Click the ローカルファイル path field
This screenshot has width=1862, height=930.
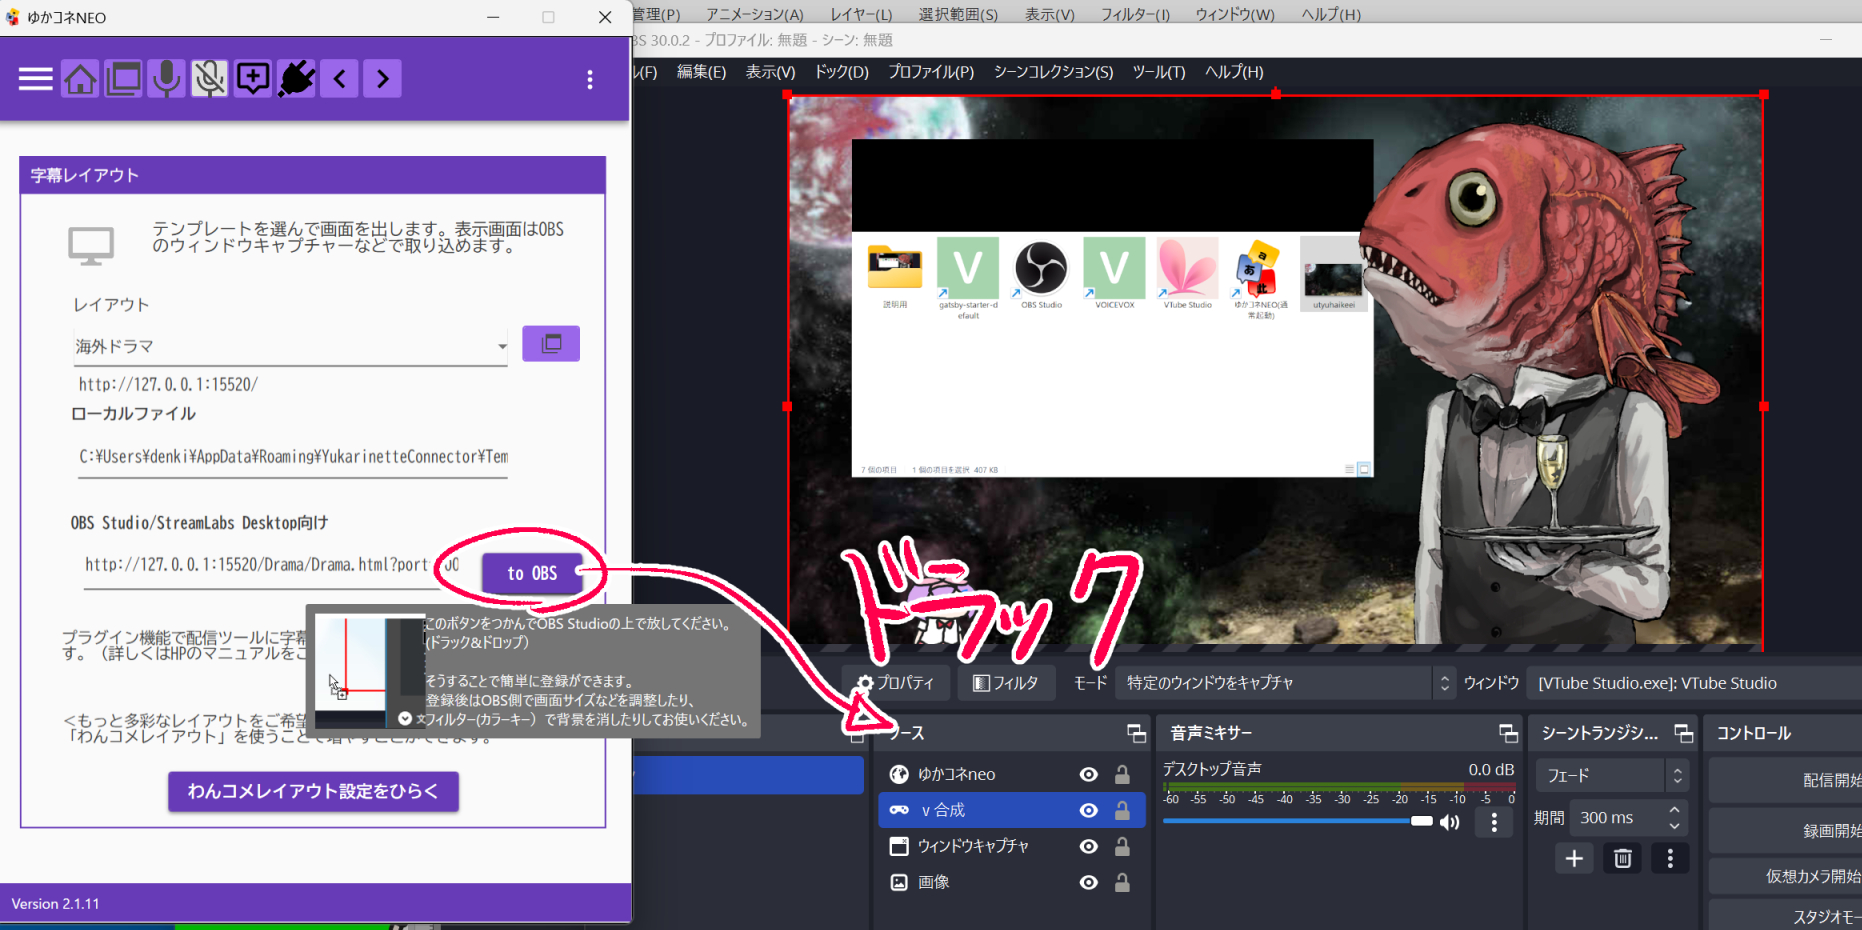point(293,457)
